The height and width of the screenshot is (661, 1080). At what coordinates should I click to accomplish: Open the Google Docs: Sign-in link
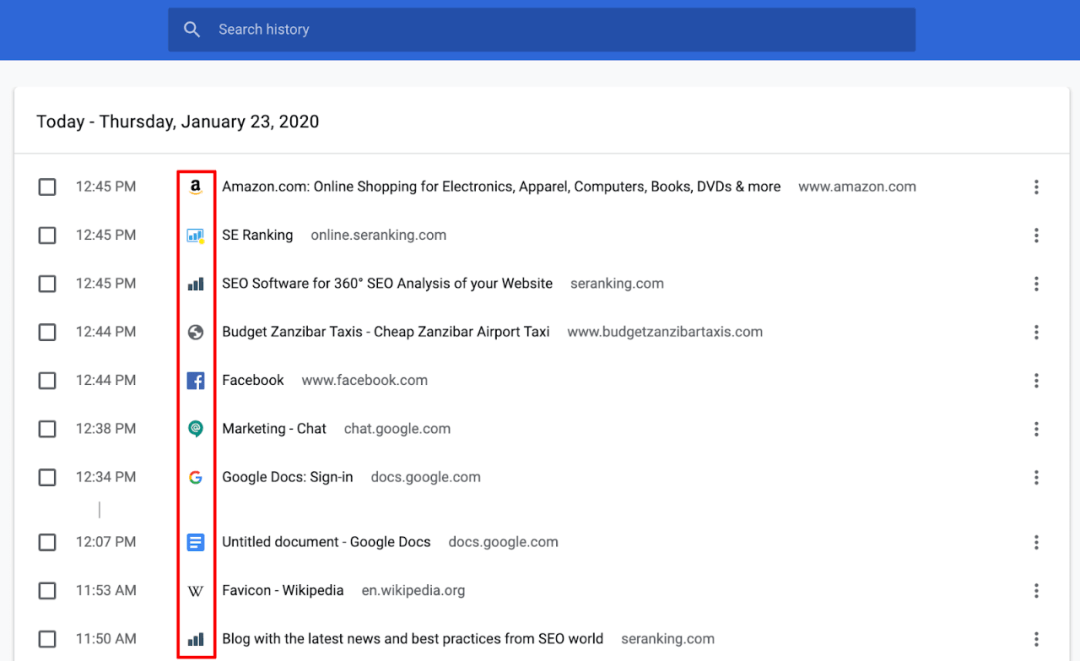[287, 478]
